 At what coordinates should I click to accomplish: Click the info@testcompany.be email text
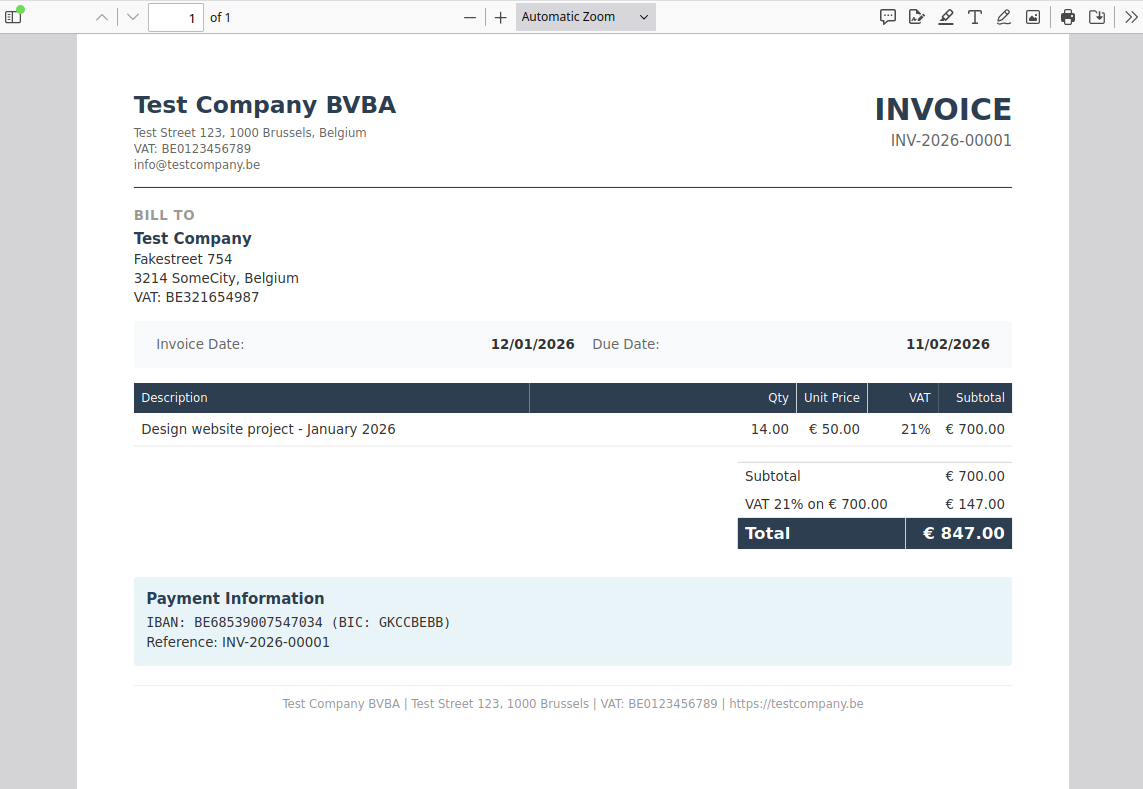197,165
